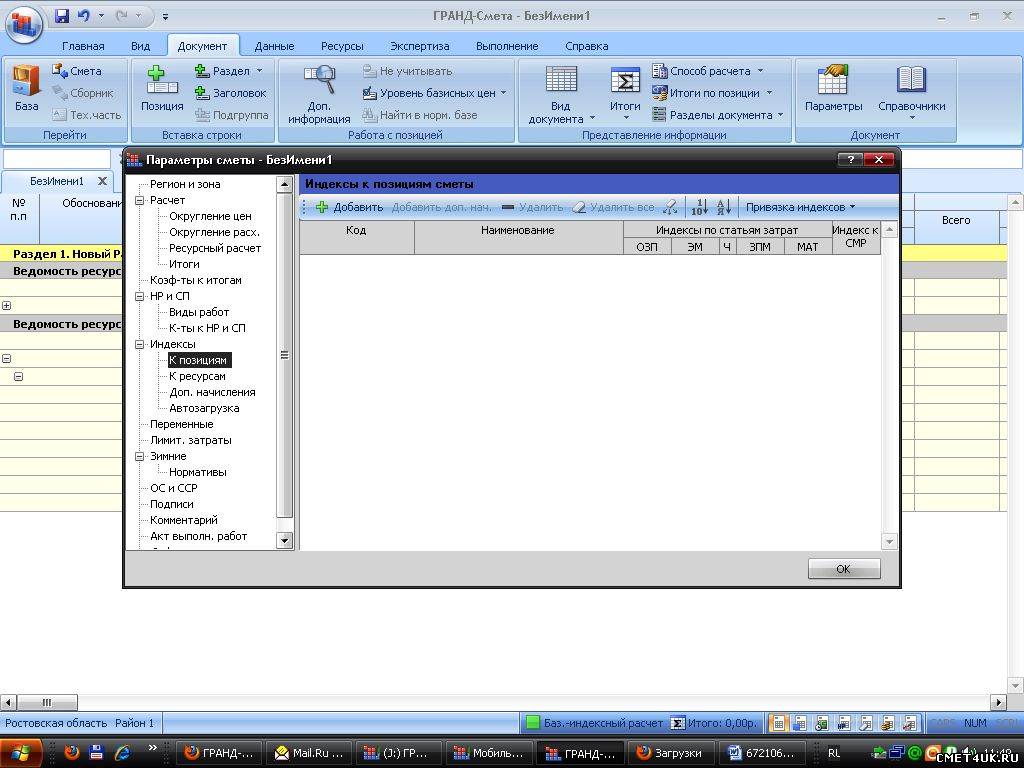Select К ресурсам in the parameters tree

[x=197, y=376]
